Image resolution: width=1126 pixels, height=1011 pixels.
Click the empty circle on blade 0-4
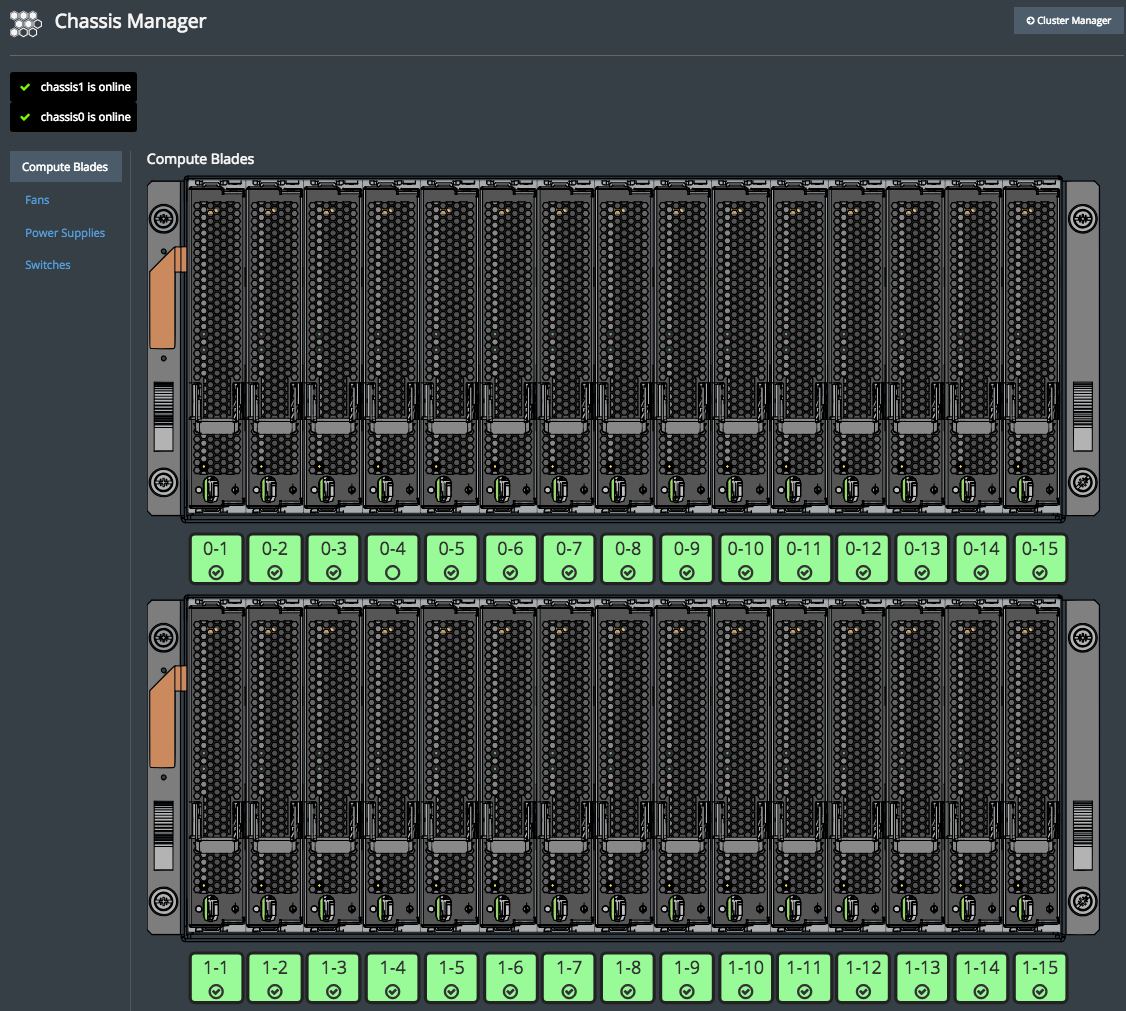tap(393, 572)
